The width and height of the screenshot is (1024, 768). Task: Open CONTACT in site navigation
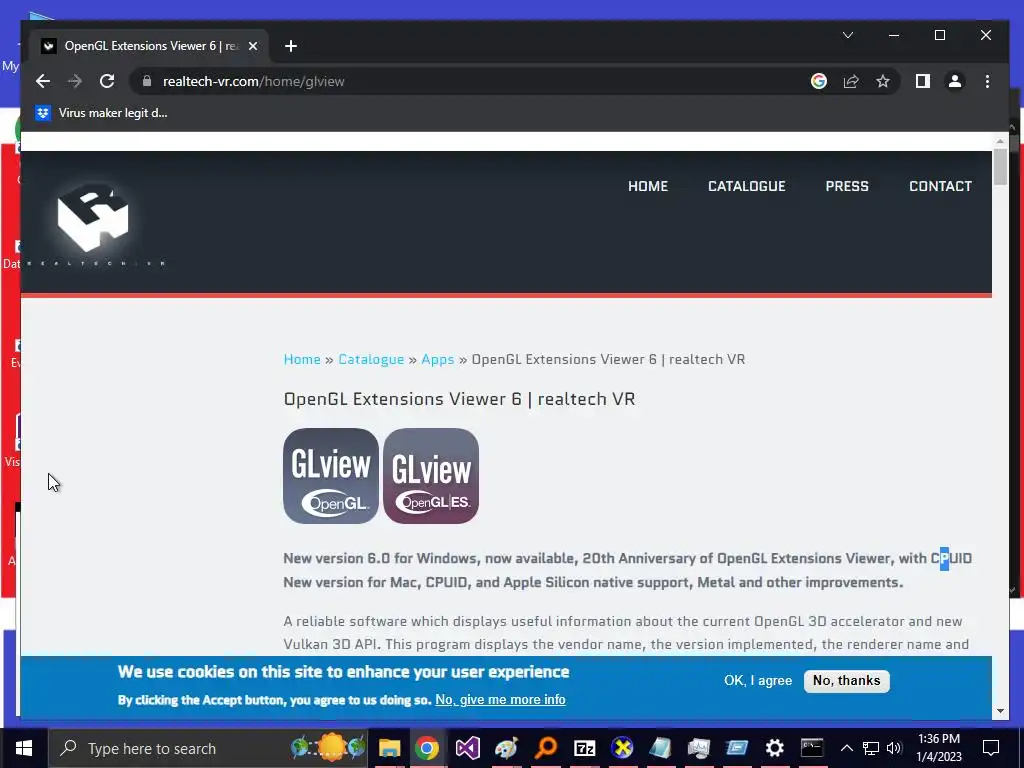940,186
